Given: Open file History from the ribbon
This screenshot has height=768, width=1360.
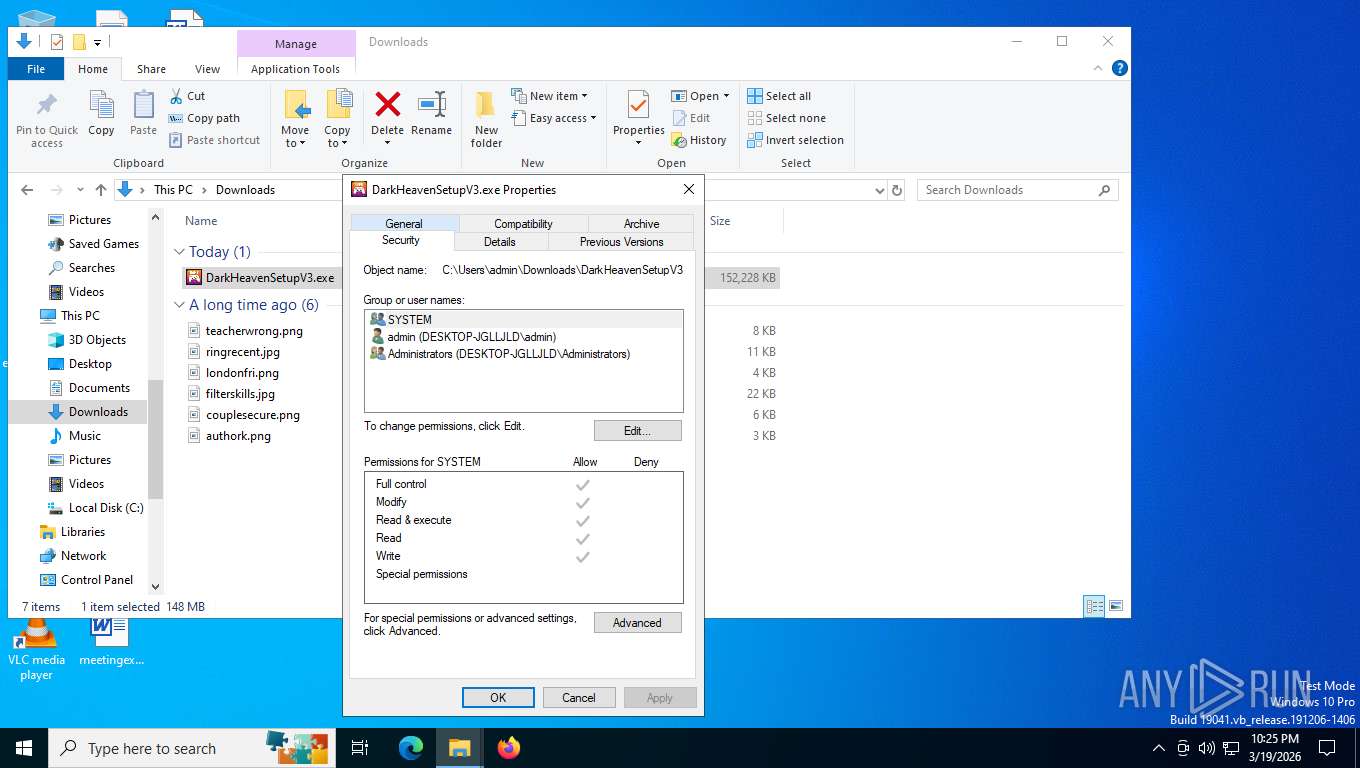Looking at the screenshot, I should [x=699, y=140].
